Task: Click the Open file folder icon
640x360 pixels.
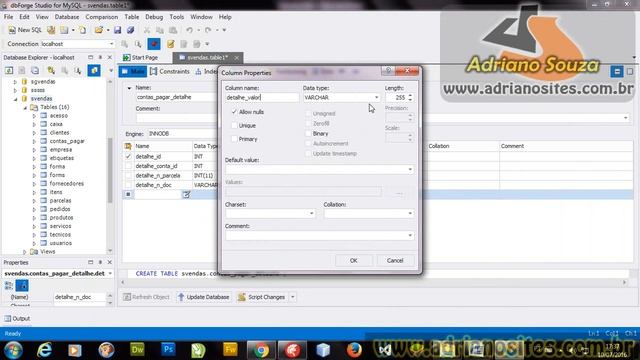Action: tap(98, 30)
